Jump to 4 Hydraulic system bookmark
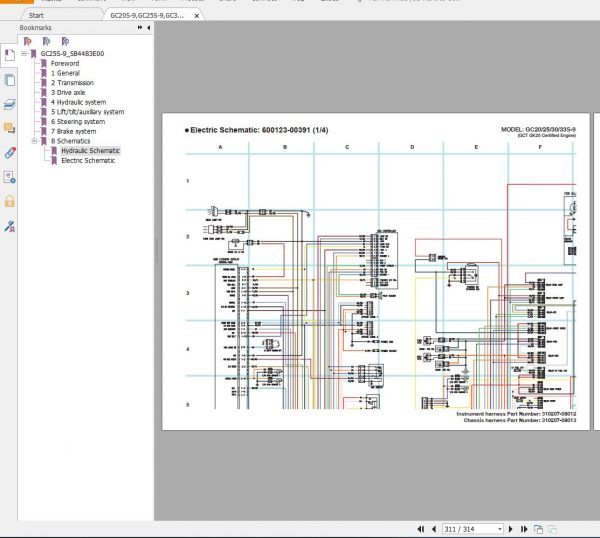The image size is (600, 538). click(x=78, y=102)
